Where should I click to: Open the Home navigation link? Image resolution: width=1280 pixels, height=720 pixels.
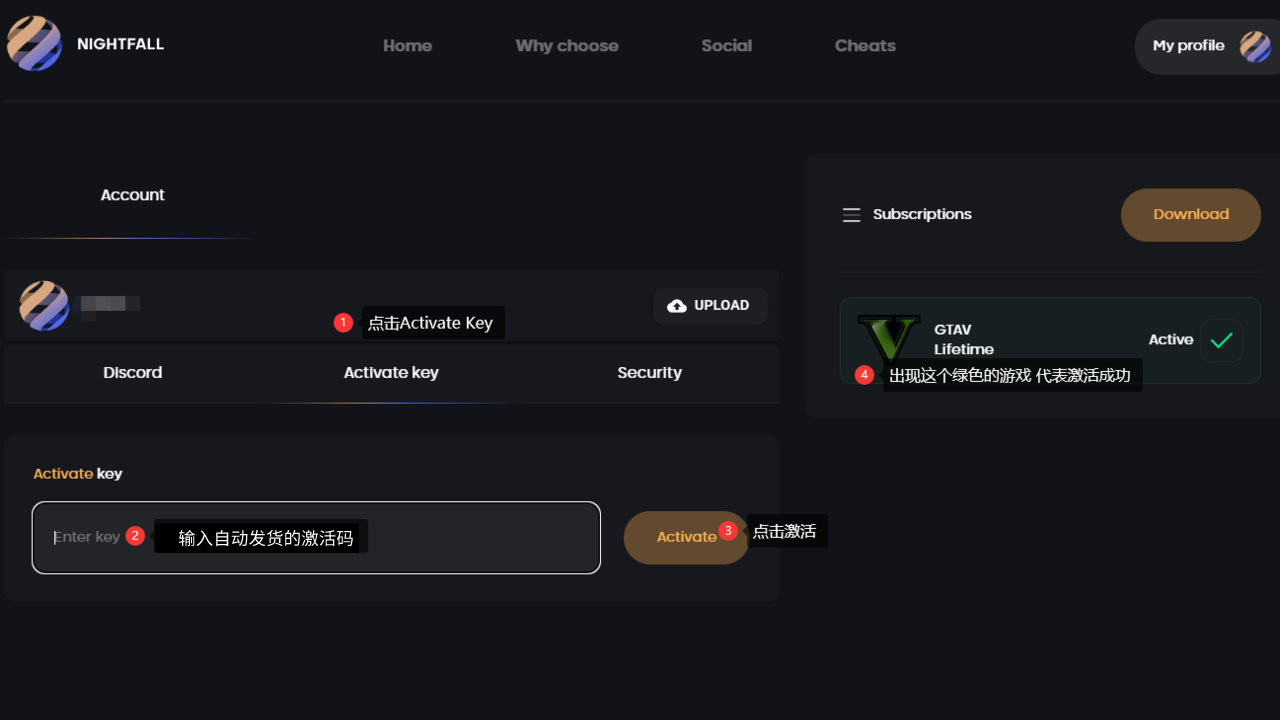tap(407, 46)
